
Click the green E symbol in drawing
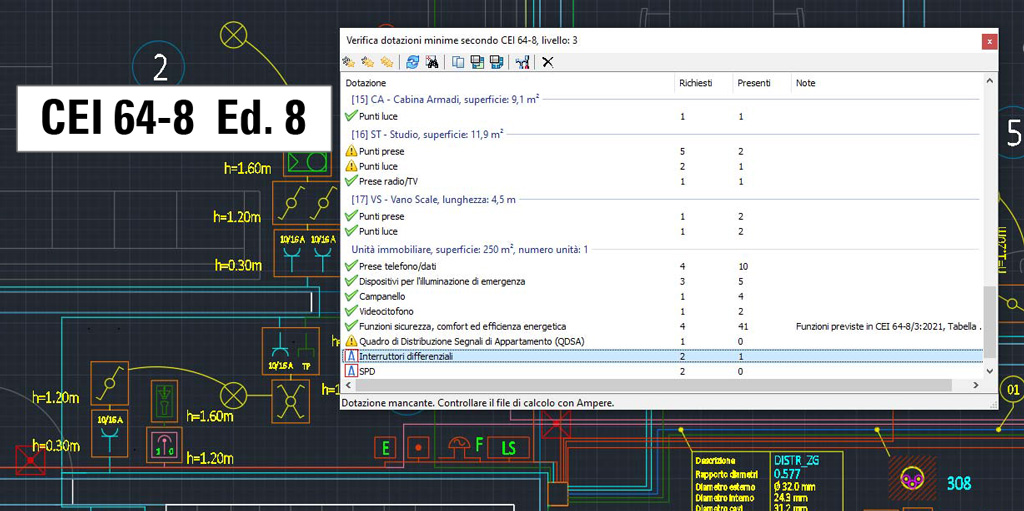pyautogui.click(x=386, y=448)
